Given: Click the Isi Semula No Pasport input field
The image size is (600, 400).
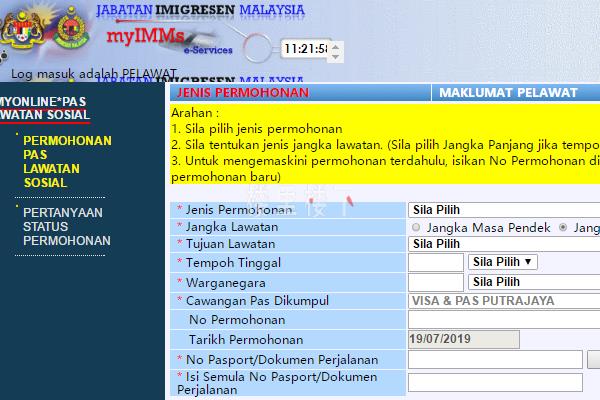Looking at the screenshot, I should click(x=494, y=382).
